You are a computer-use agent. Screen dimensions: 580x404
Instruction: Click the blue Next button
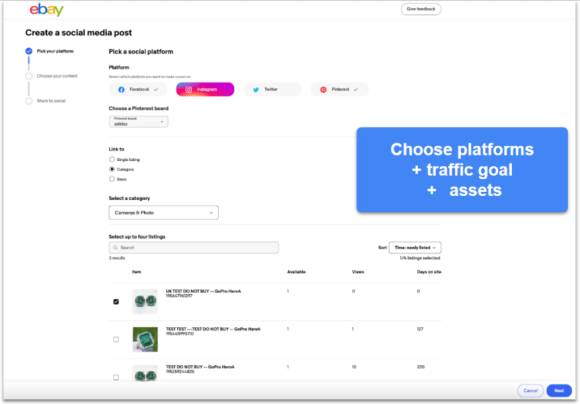pyautogui.click(x=559, y=391)
